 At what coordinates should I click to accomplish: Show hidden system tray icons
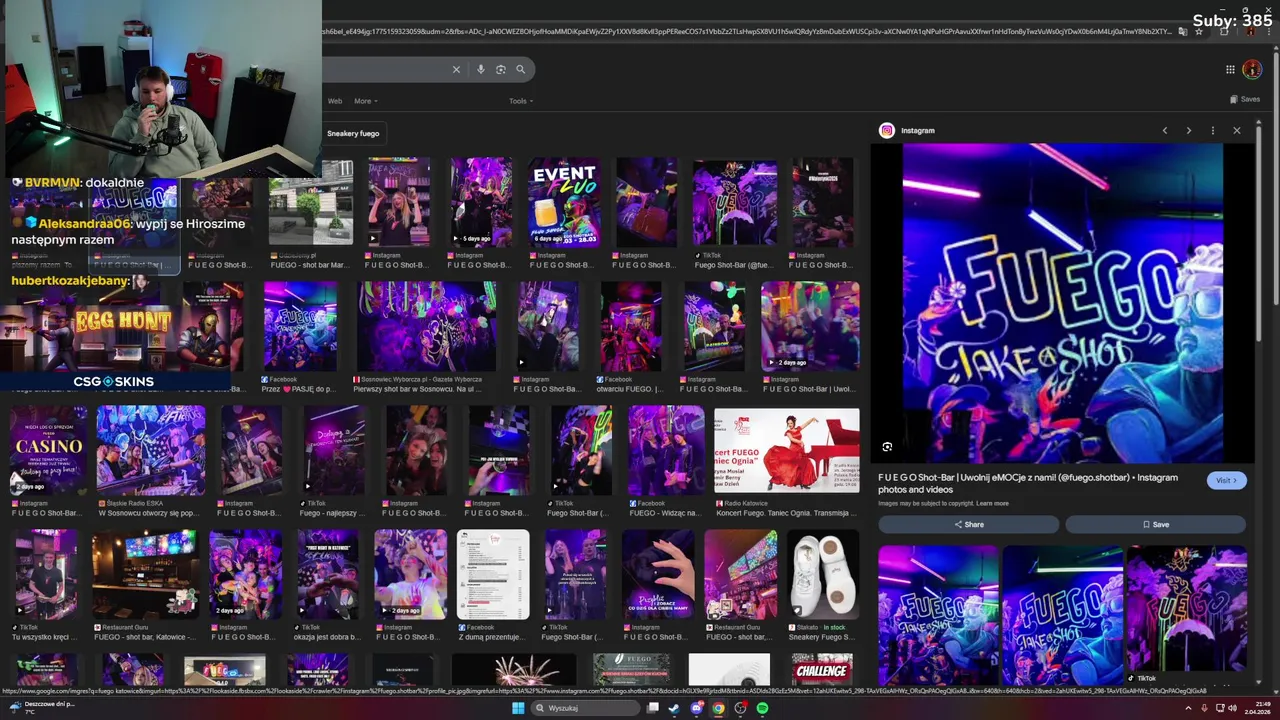pyautogui.click(x=1187, y=708)
